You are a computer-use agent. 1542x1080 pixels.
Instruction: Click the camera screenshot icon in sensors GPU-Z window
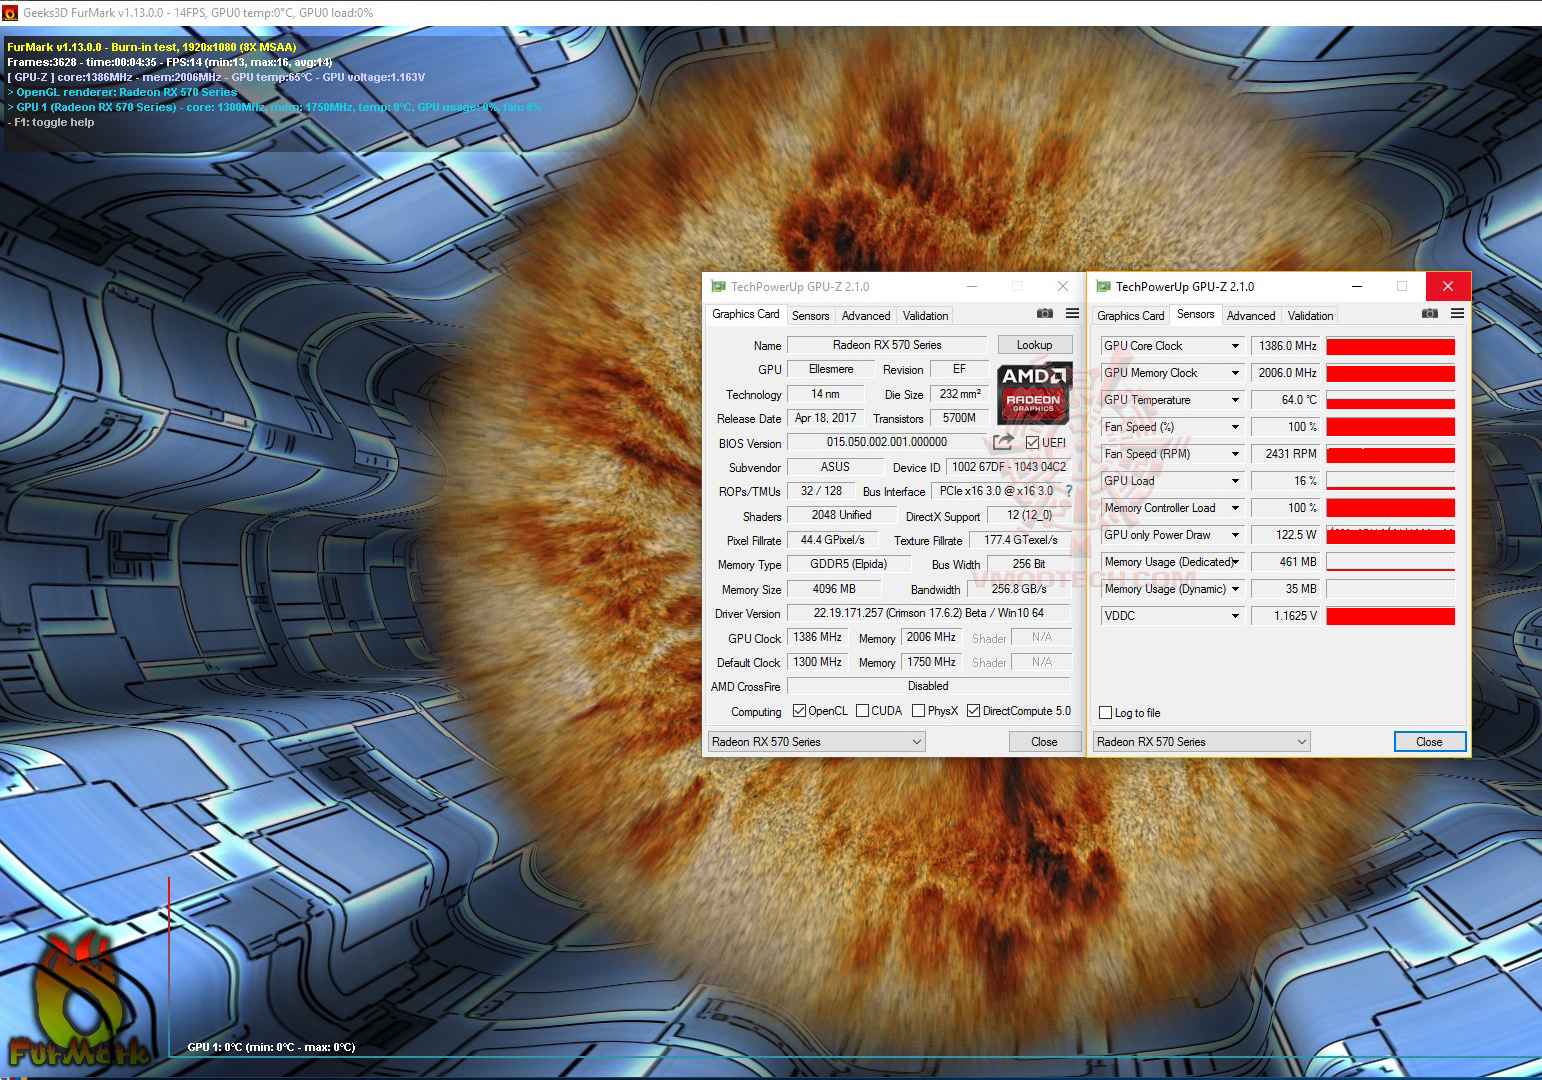click(1430, 314)
